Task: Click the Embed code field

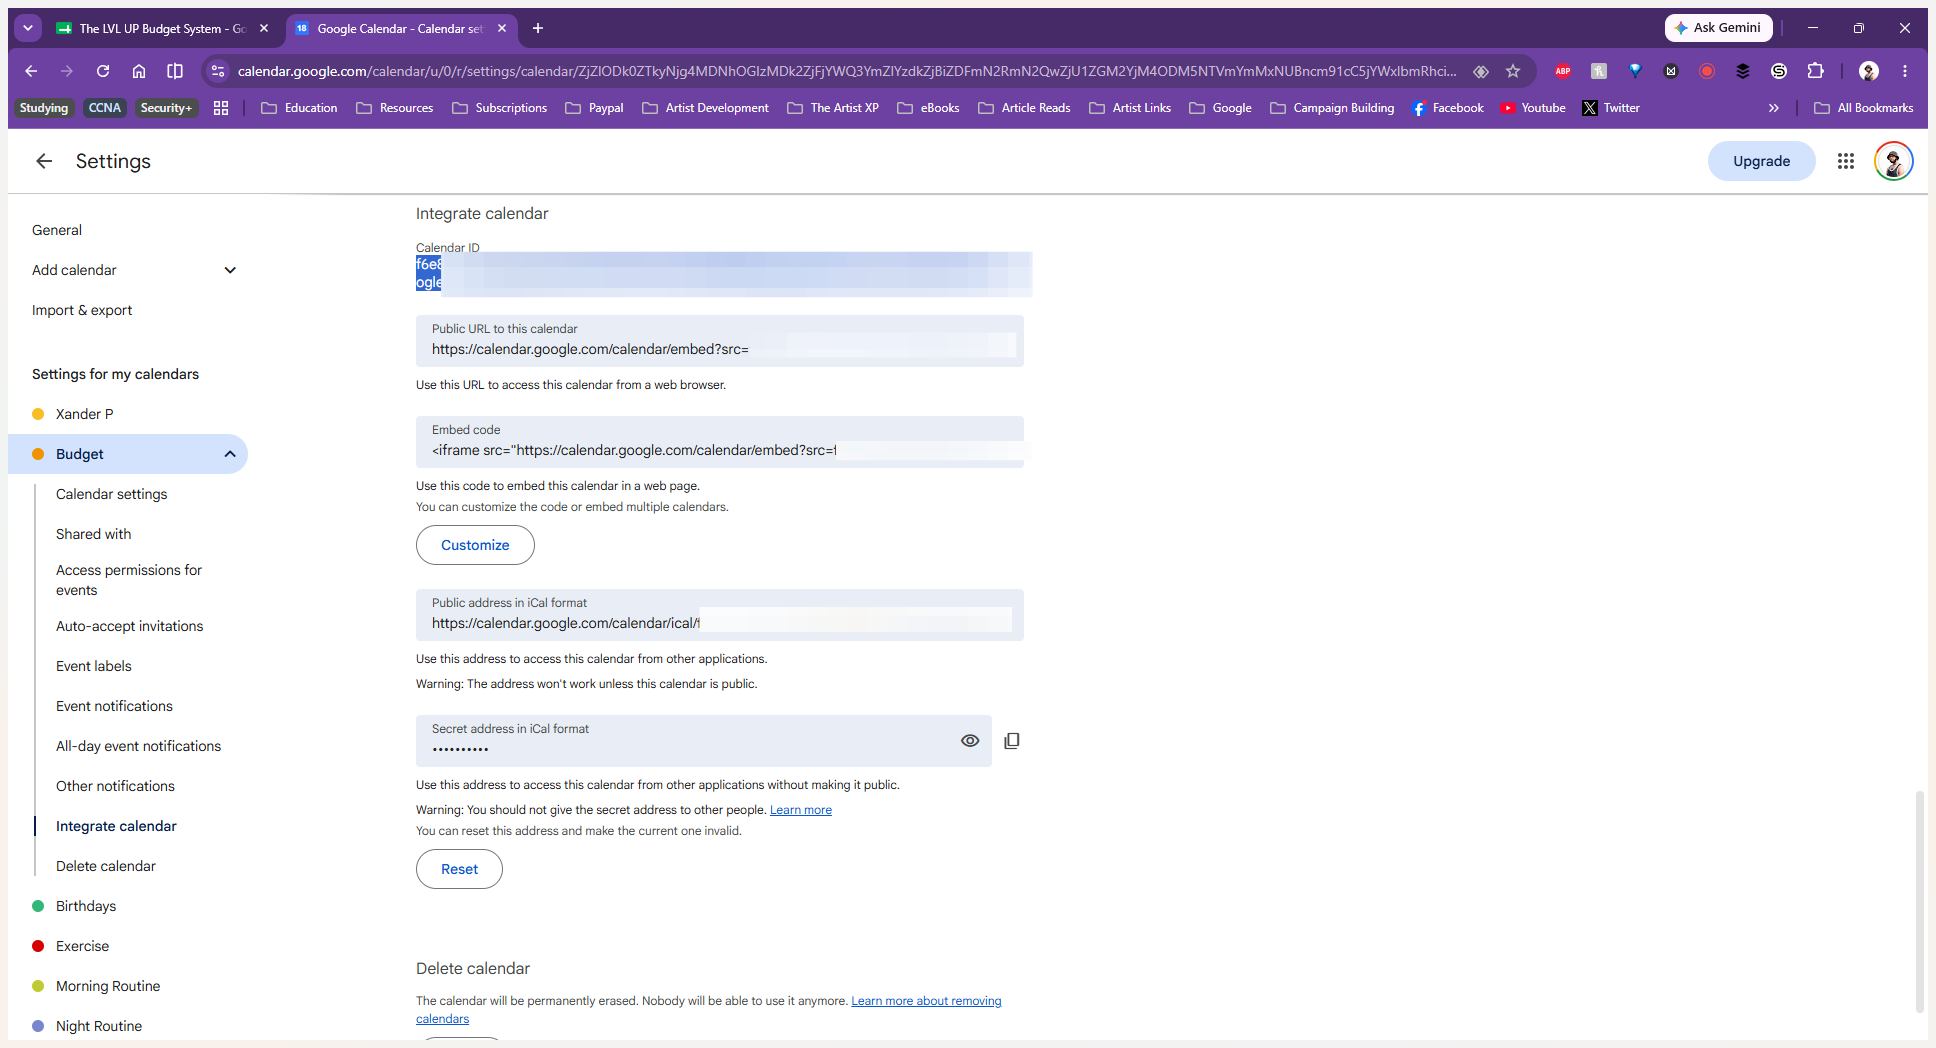Action: tap(720, 442)
